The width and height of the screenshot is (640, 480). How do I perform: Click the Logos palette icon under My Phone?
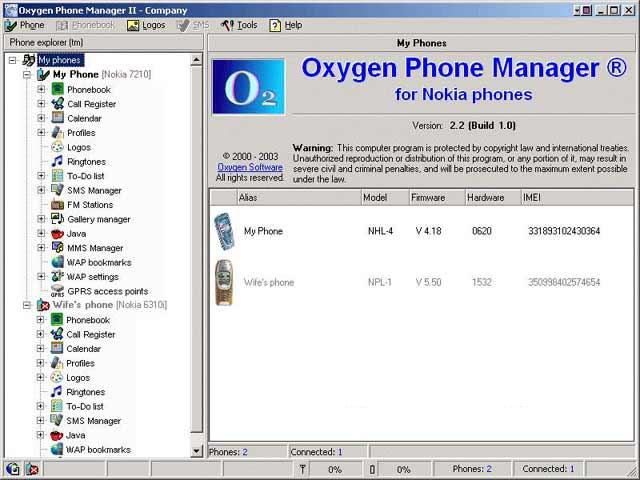click(x=58, y=147)
